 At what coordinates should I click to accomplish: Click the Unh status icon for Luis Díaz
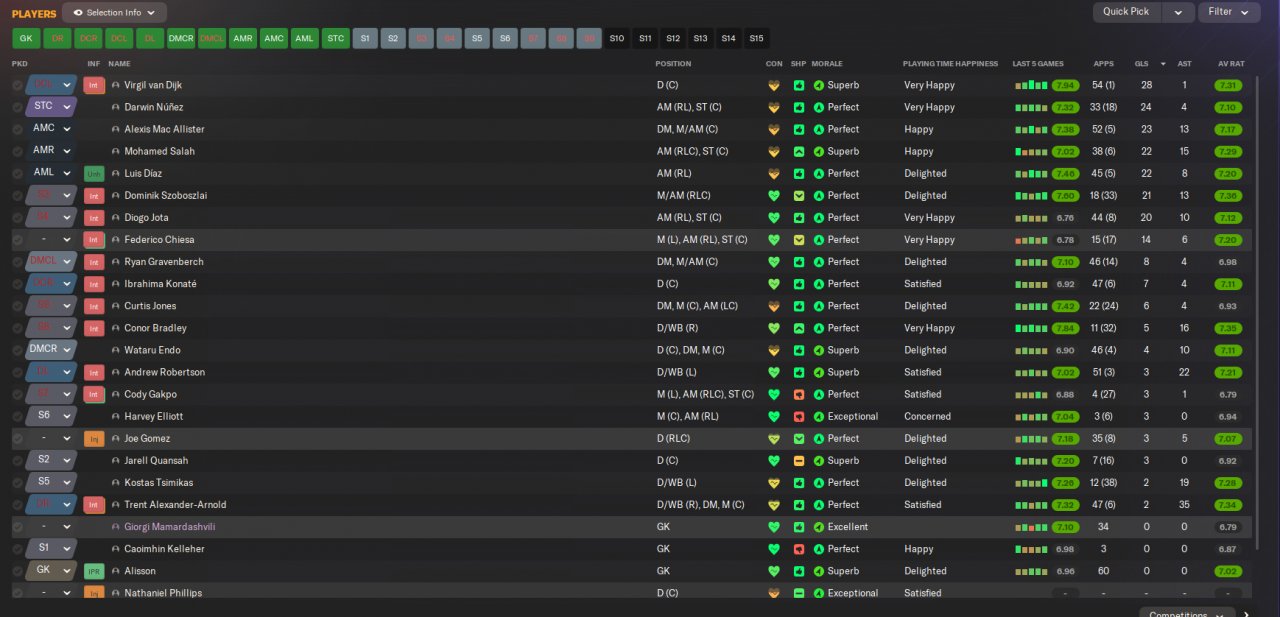click(94, 173)
